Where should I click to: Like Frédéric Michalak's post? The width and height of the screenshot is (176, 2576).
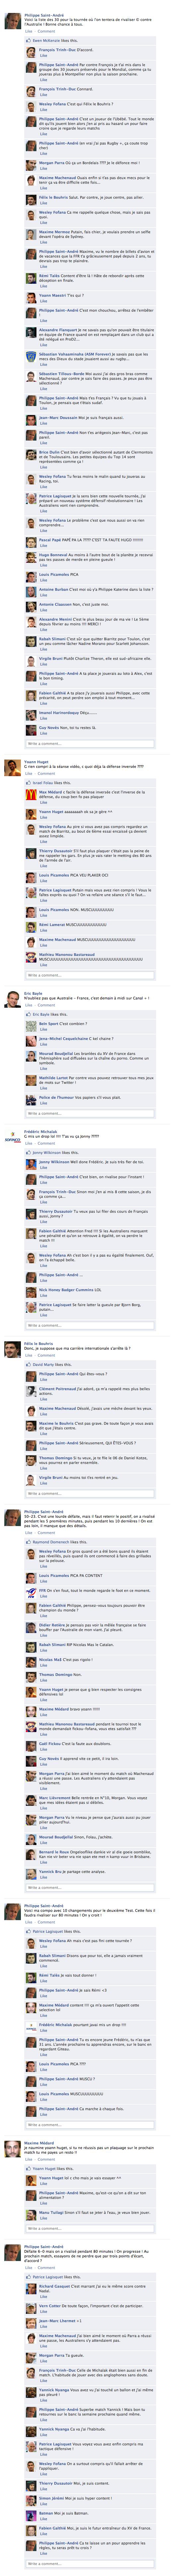[x=28, y=1143]
